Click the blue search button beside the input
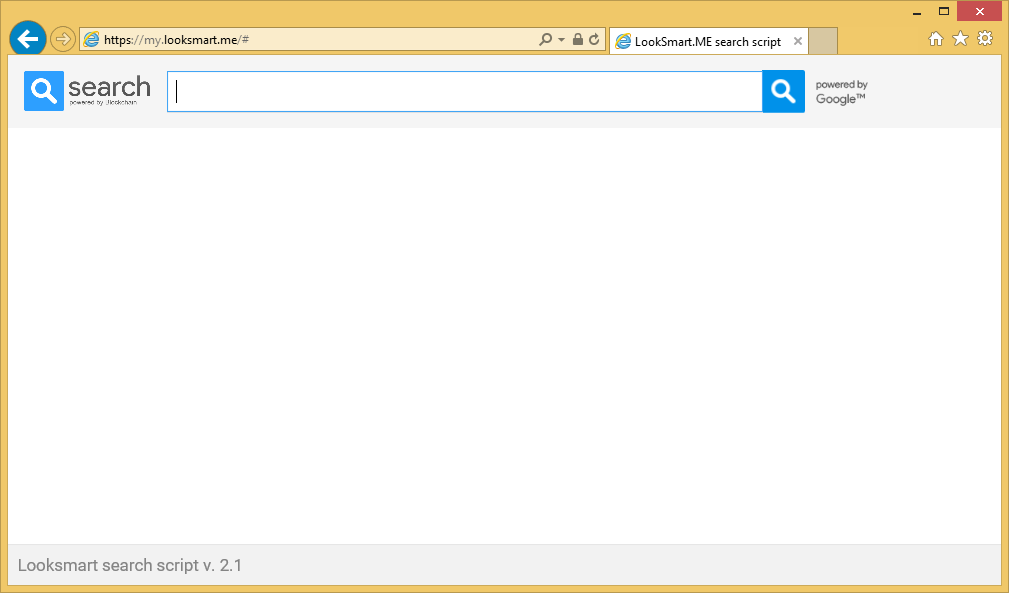Screen dimensions: 1009x593 tap(783, 92)
